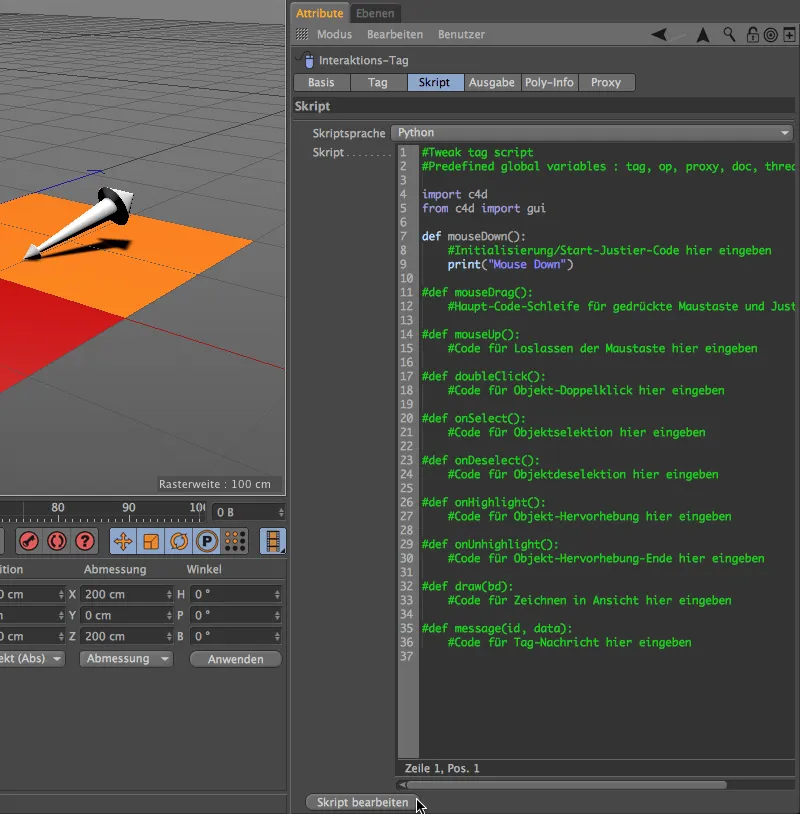Screen dimensions: 800x814
Task: Go back with the left arrow icon
Action: click(x=659, y=35)
